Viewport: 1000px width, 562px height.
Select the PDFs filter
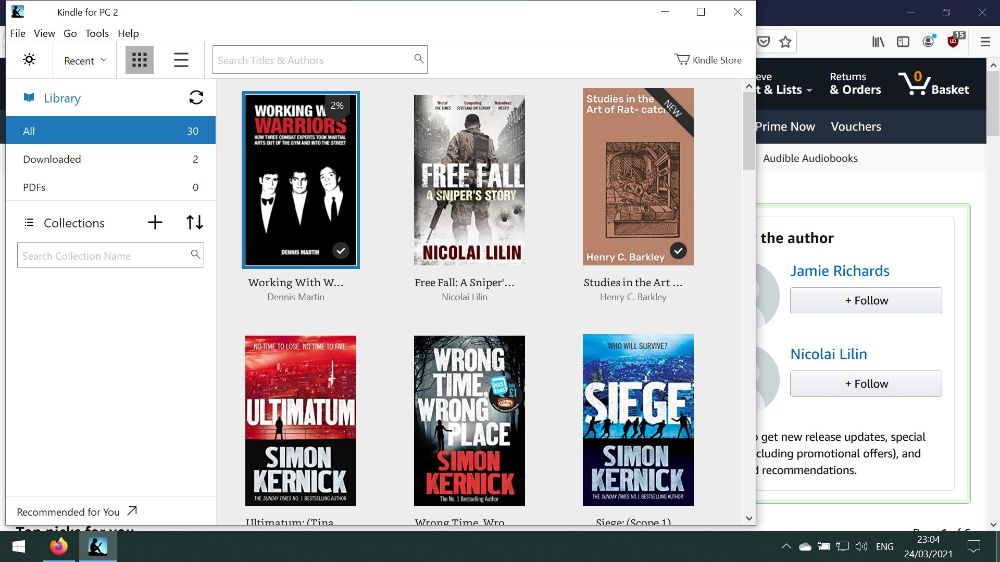tap(111, 187)
